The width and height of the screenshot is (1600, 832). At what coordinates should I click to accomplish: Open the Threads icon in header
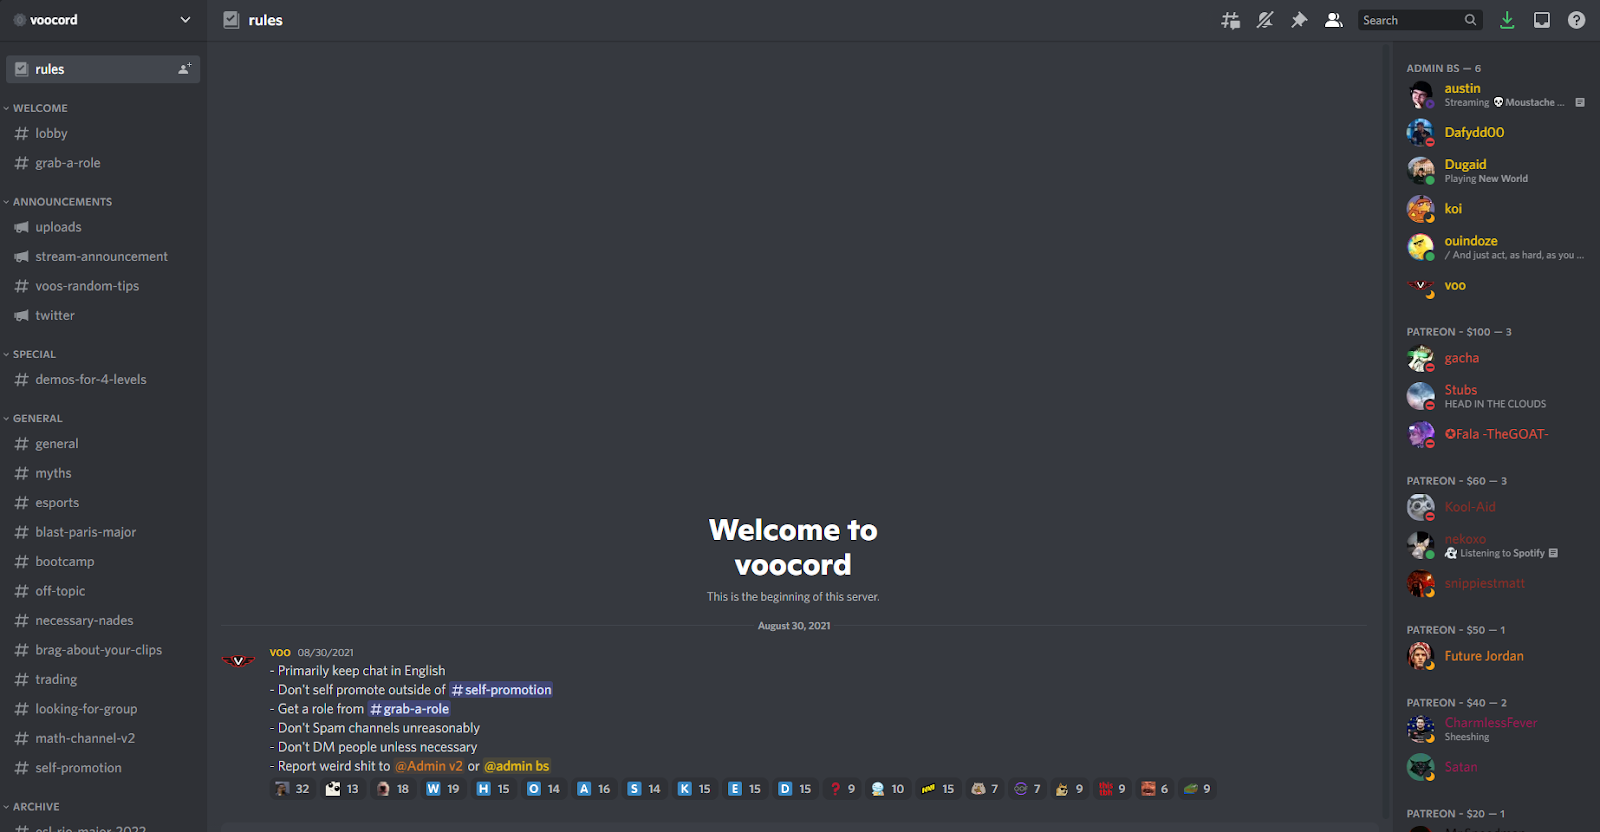pos(1230,20)
